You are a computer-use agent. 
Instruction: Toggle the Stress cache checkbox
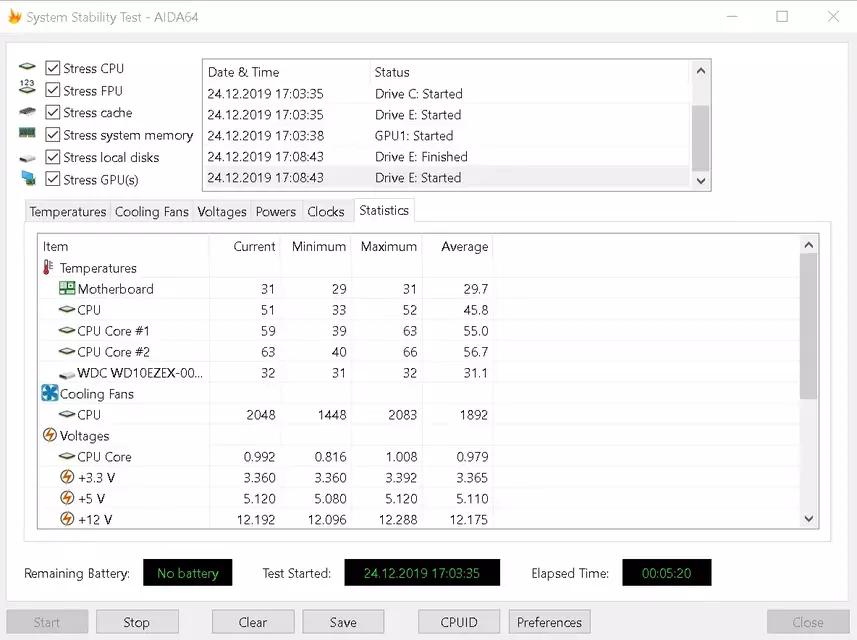coord(52,112)
